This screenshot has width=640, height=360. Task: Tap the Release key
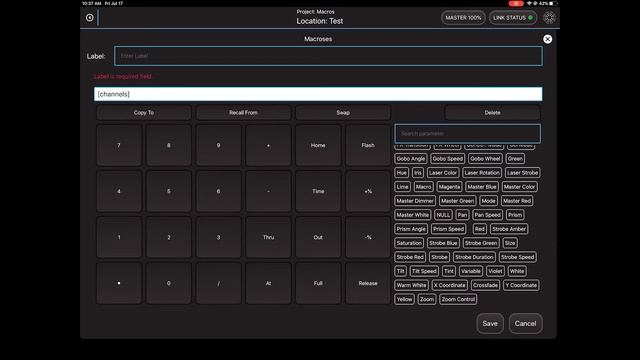click(x=368, y=283)
